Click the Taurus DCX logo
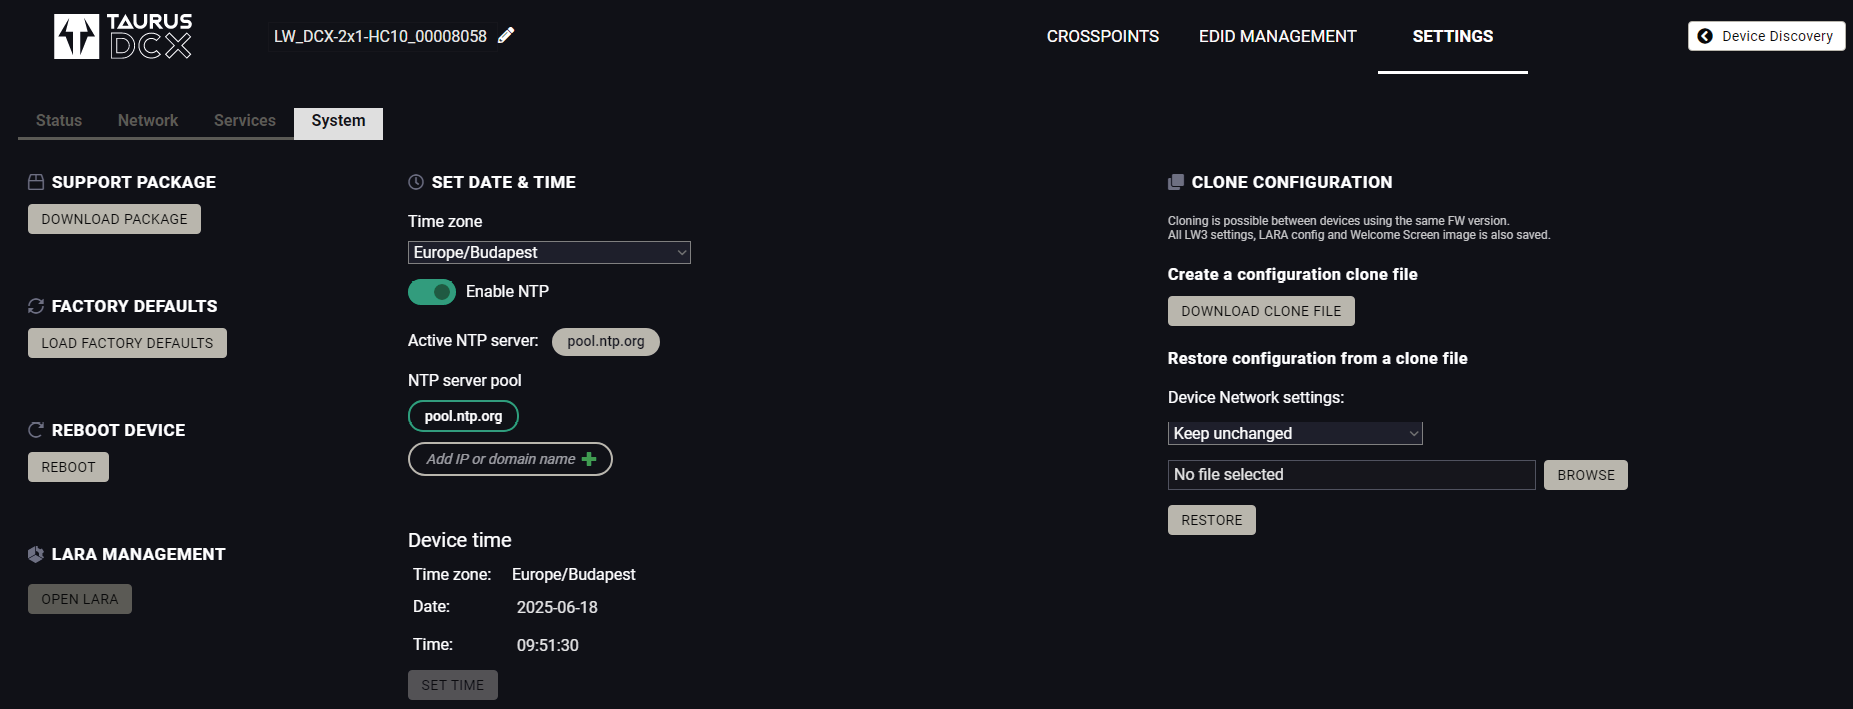This screenshot has width=1853, height=709. [123, 36]
